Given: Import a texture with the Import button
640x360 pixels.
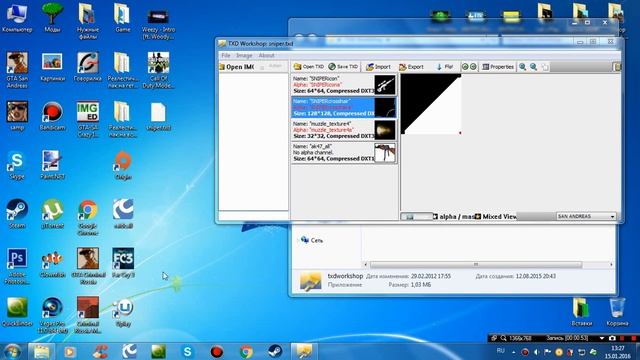Looking at the screenshot, I should [378, 67].
